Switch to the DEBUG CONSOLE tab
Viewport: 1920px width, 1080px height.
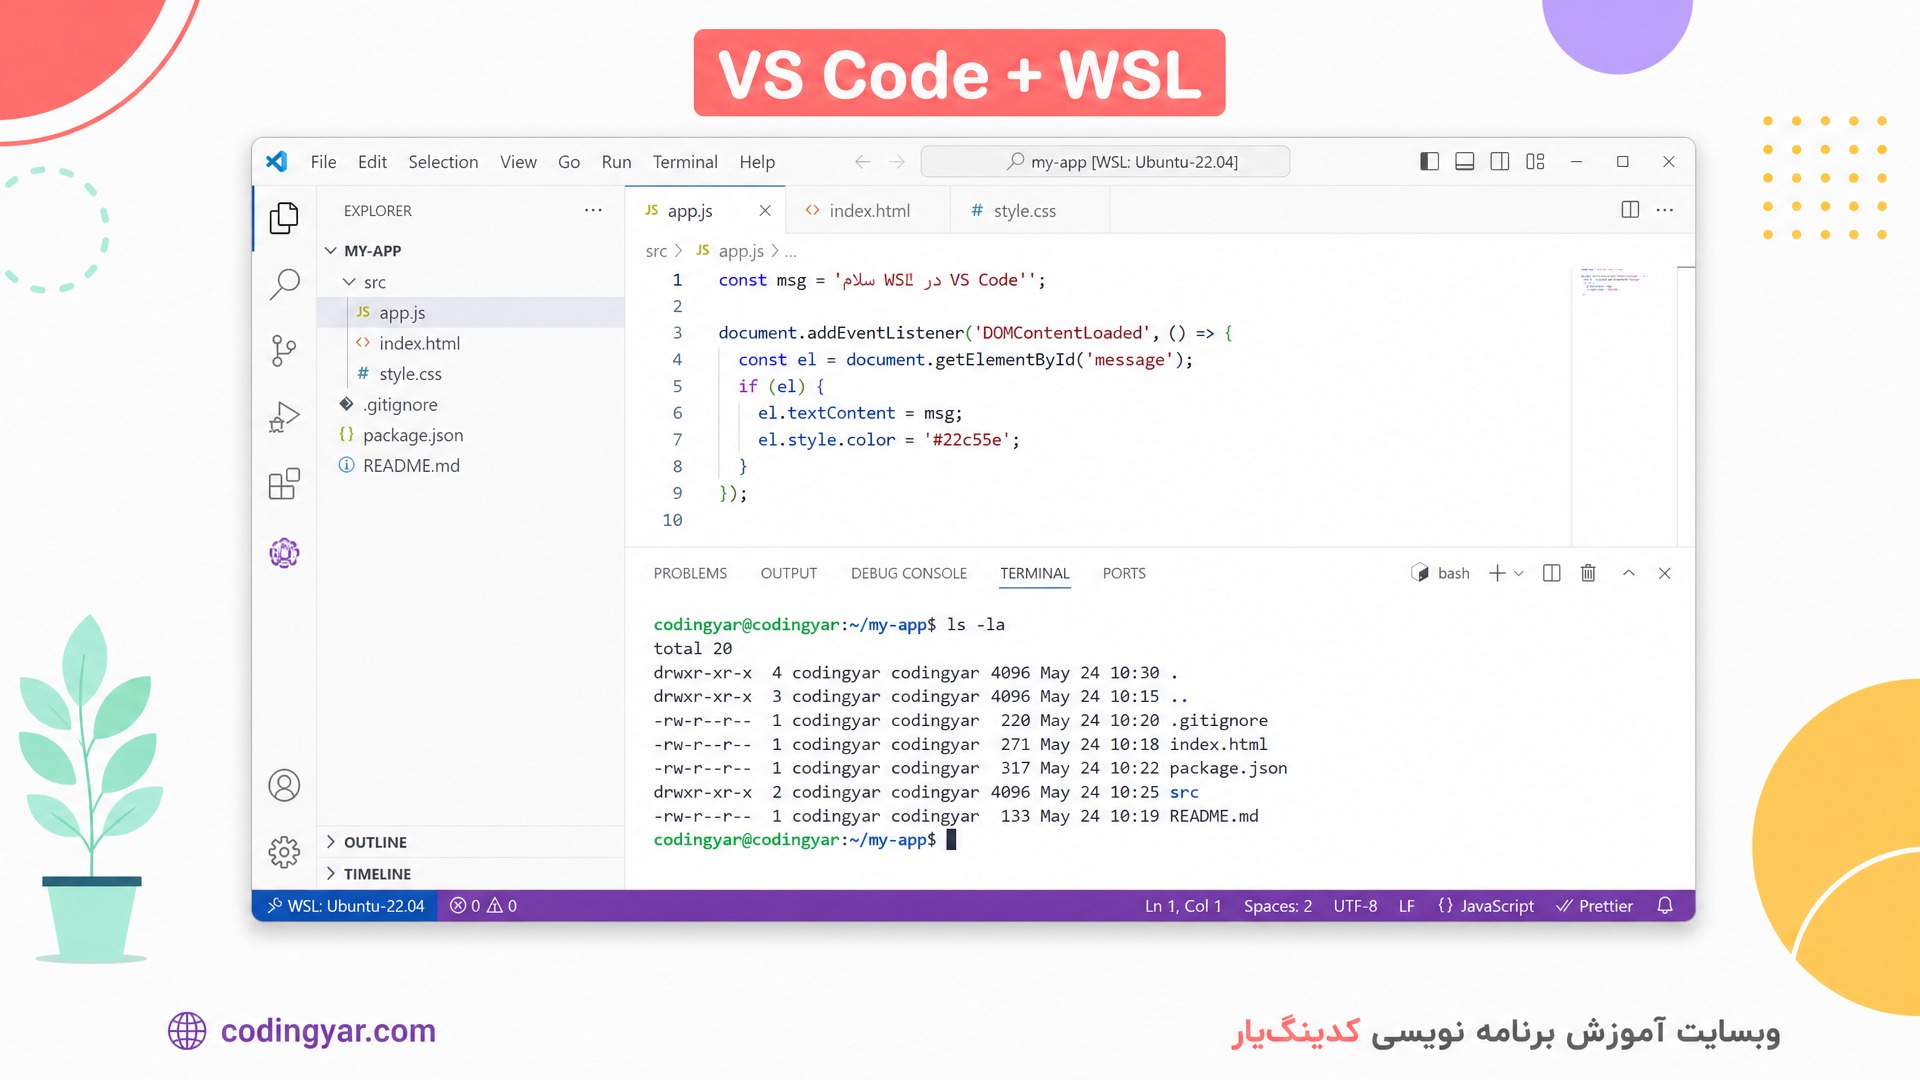coord(909,573)
